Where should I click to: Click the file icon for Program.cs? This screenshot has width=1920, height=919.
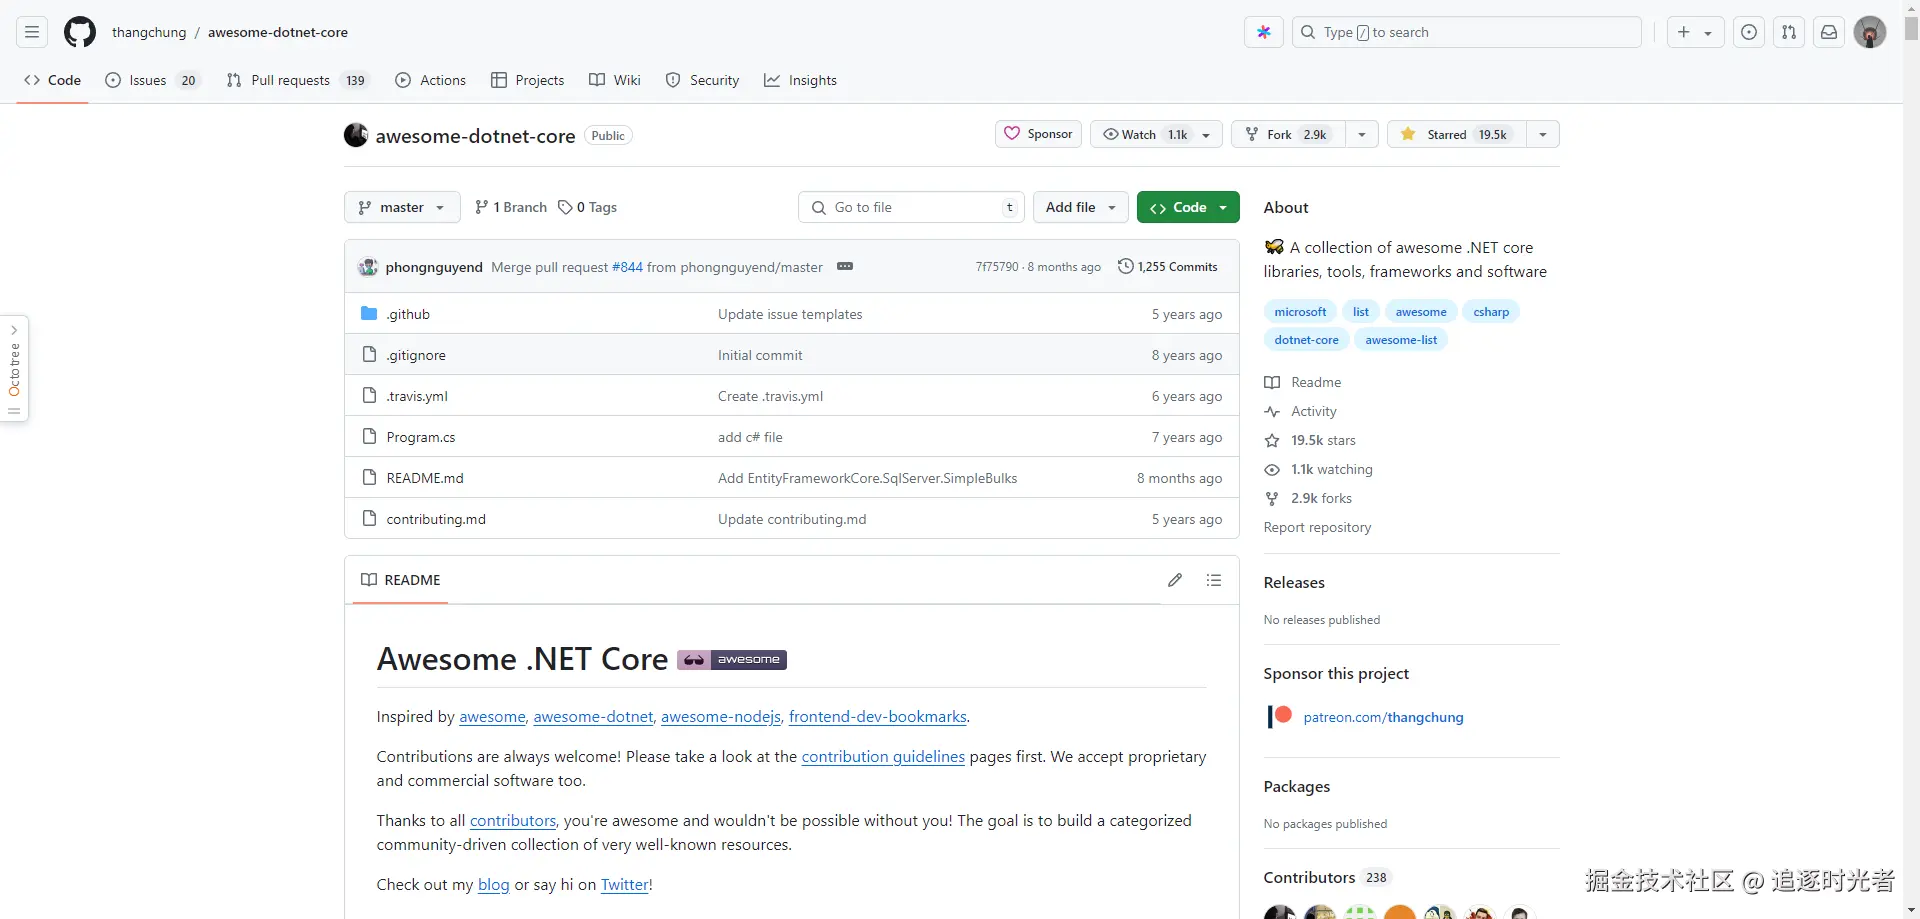[x=369, y=437]
